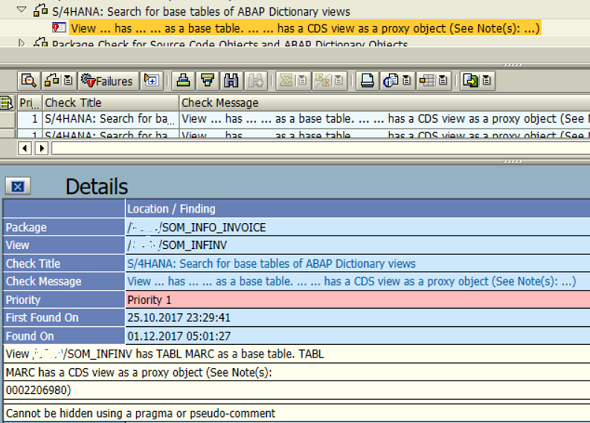
Task: Click the Views icon with globe
Action: 391,81
